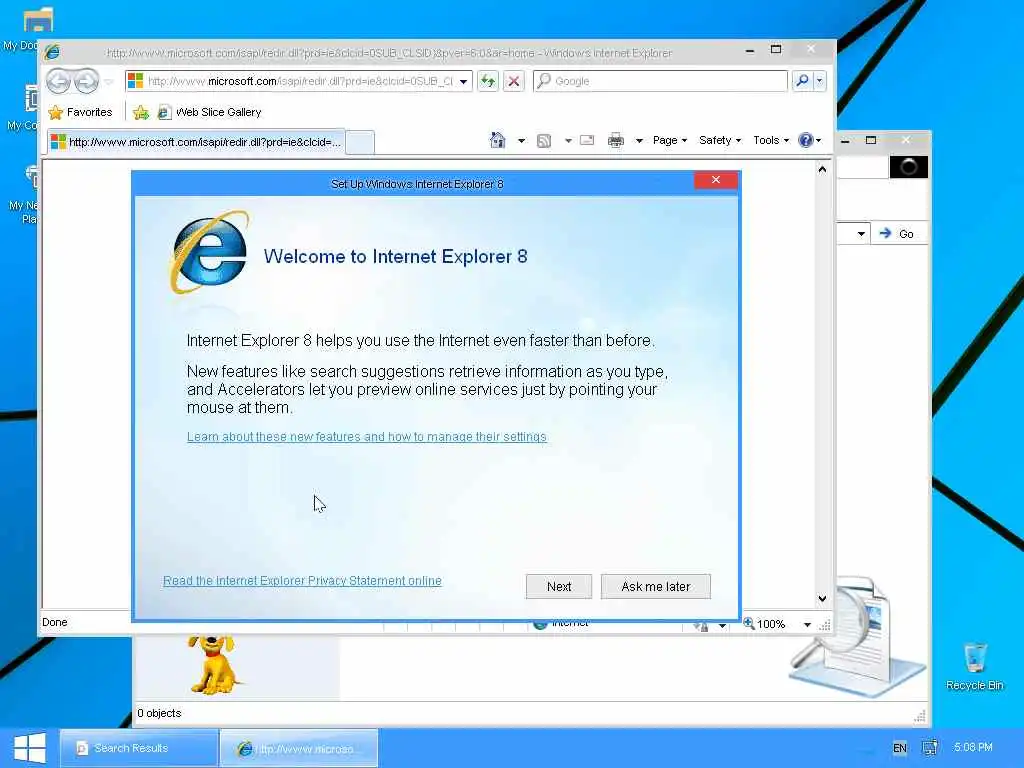The width and height of the screenshot is (1024, 768).
Task: Click the Forward navigation arrow in Internet Explorer
Action: 86,81
